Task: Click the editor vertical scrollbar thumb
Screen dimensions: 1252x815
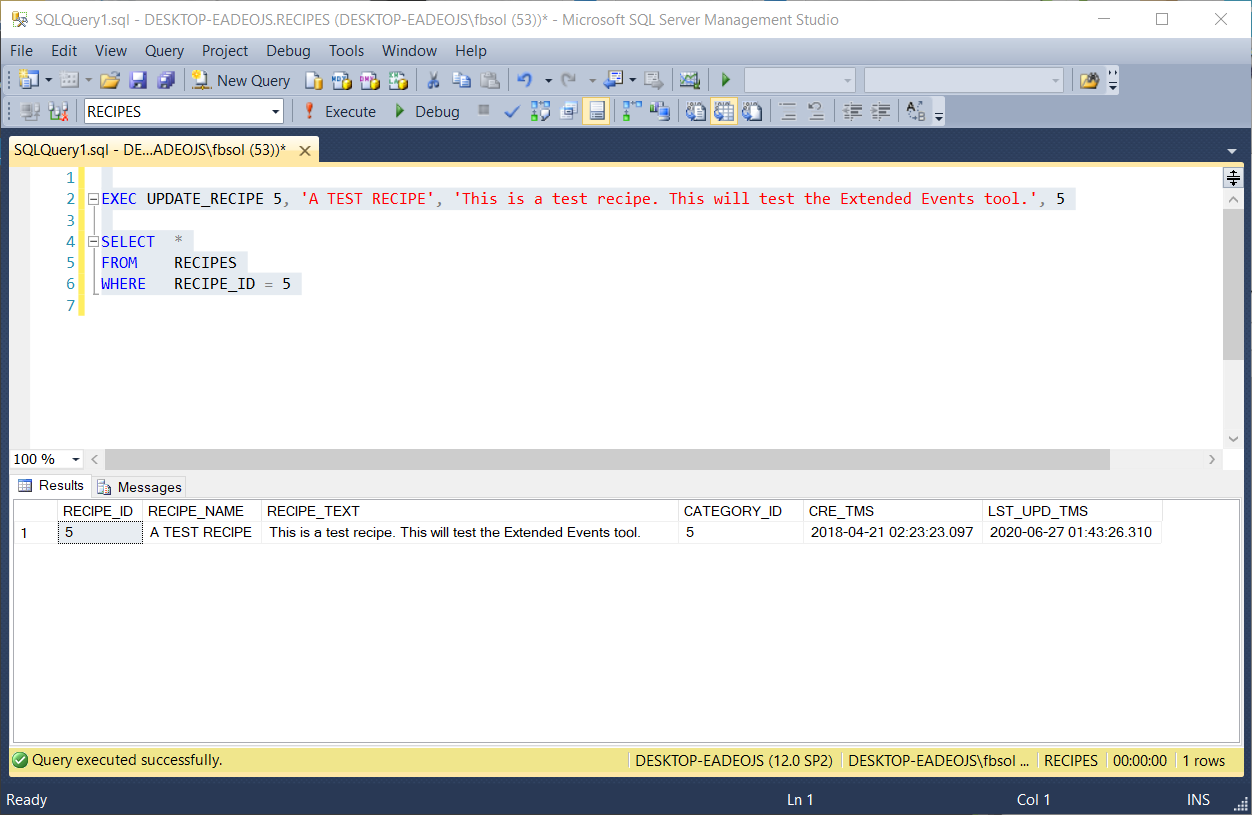Action: (1233, 285)
